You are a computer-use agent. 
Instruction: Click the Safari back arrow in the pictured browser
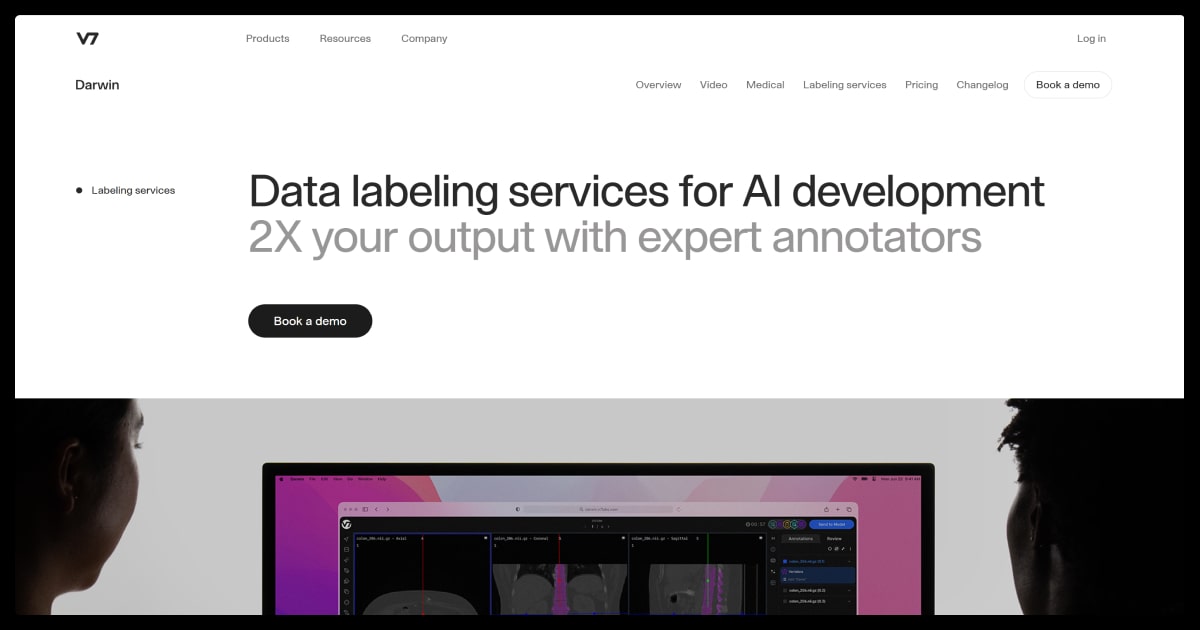376,509
